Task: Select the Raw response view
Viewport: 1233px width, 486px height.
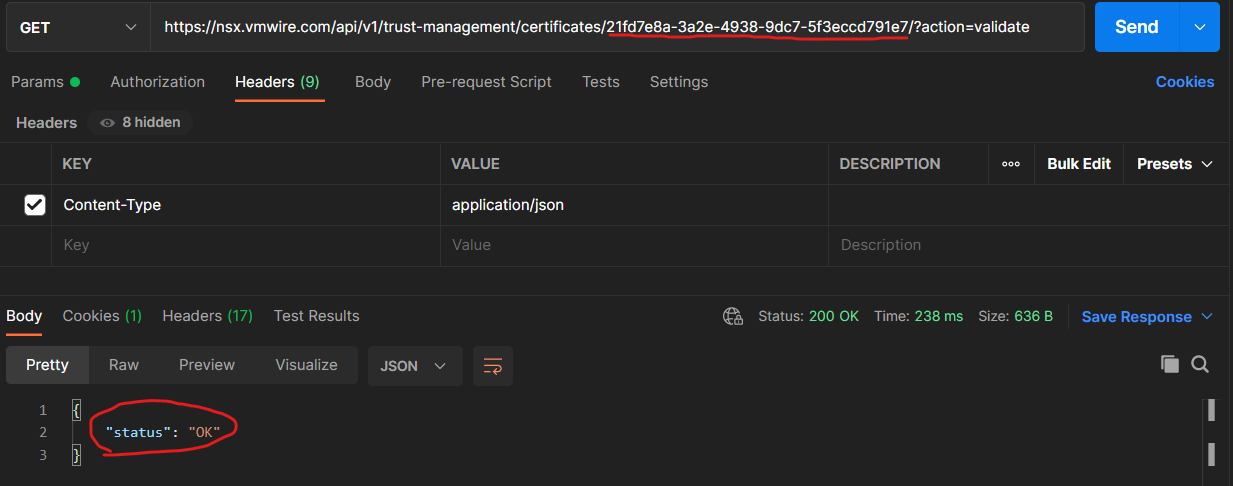Action: (x=124, y=365)
